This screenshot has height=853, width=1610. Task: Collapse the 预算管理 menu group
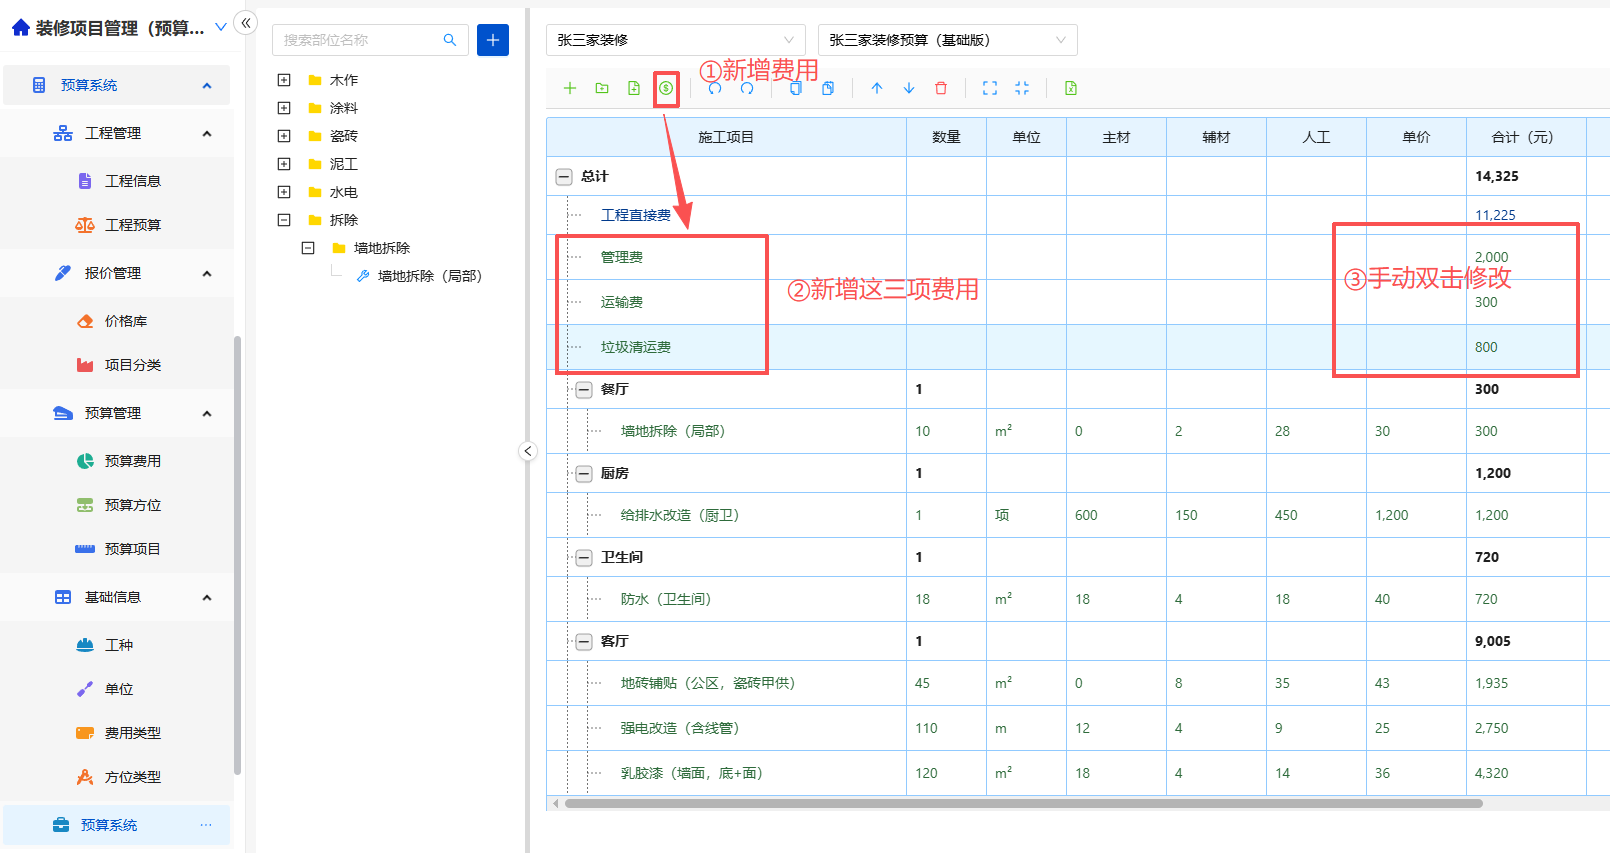pyautogui.click(x=207, y=413)
